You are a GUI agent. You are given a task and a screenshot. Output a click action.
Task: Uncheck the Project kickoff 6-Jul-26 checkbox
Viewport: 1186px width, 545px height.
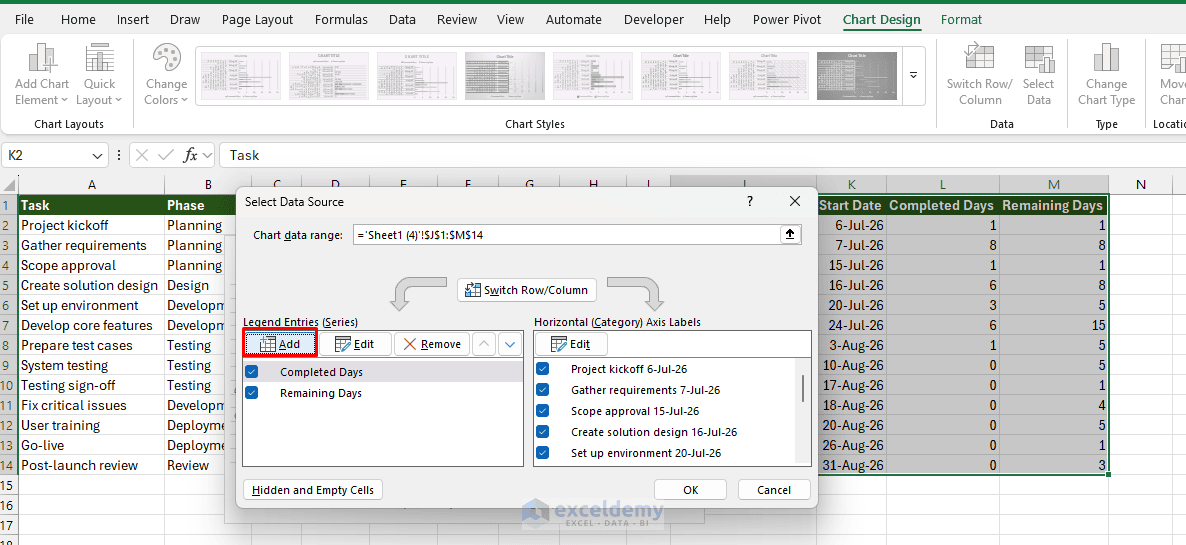click(x=542, y=369)
